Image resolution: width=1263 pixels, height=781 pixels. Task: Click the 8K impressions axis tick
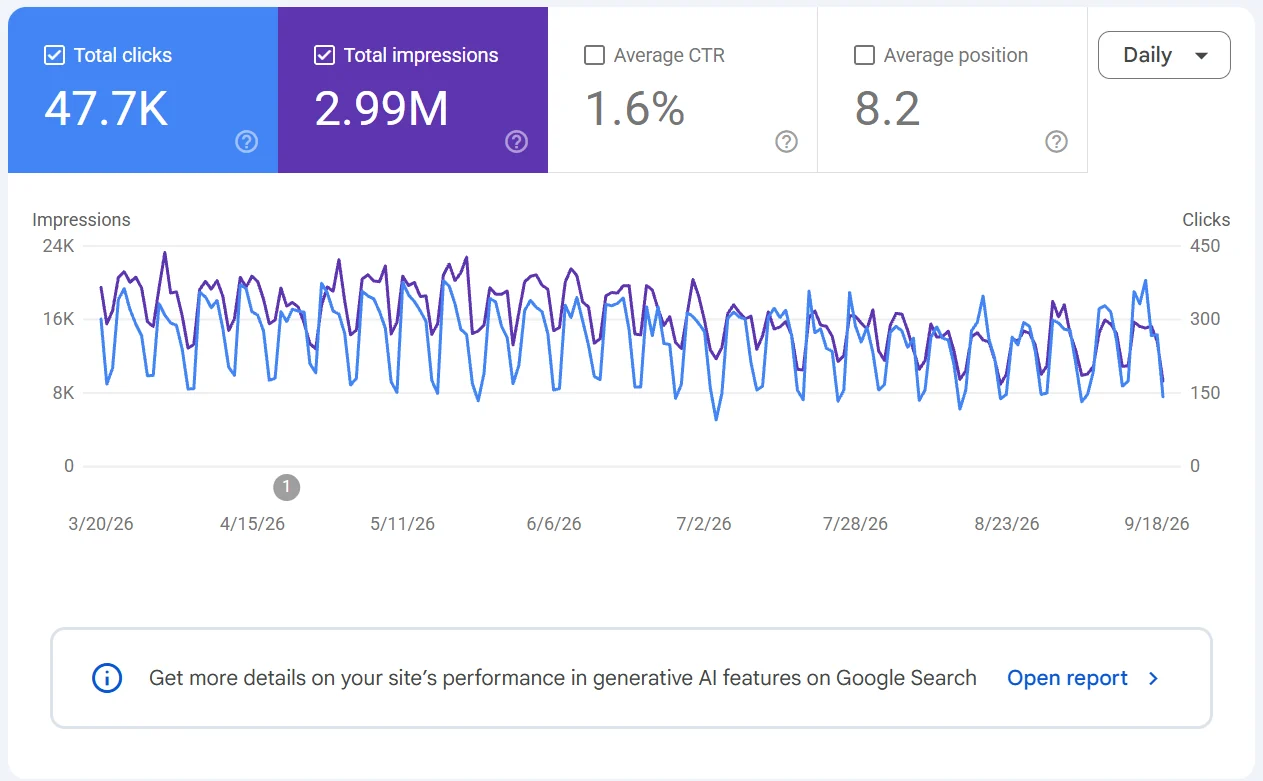coord(62,393)
